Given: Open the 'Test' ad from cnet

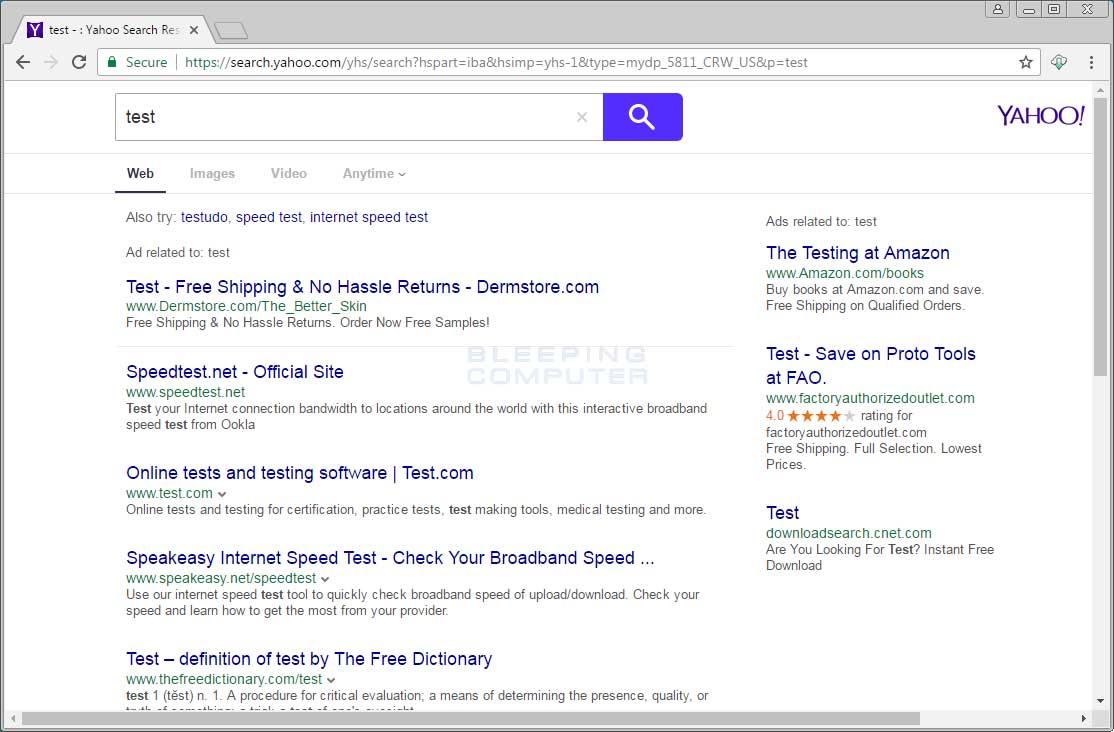Looking at the screenshot, I should tap(782, 513).
